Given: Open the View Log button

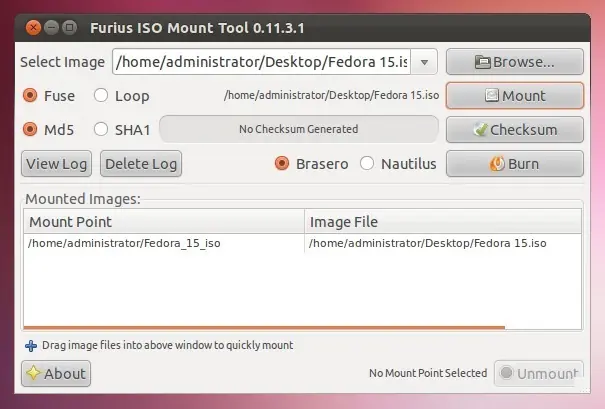Looking at the screenshot, I should click(56, 164).
